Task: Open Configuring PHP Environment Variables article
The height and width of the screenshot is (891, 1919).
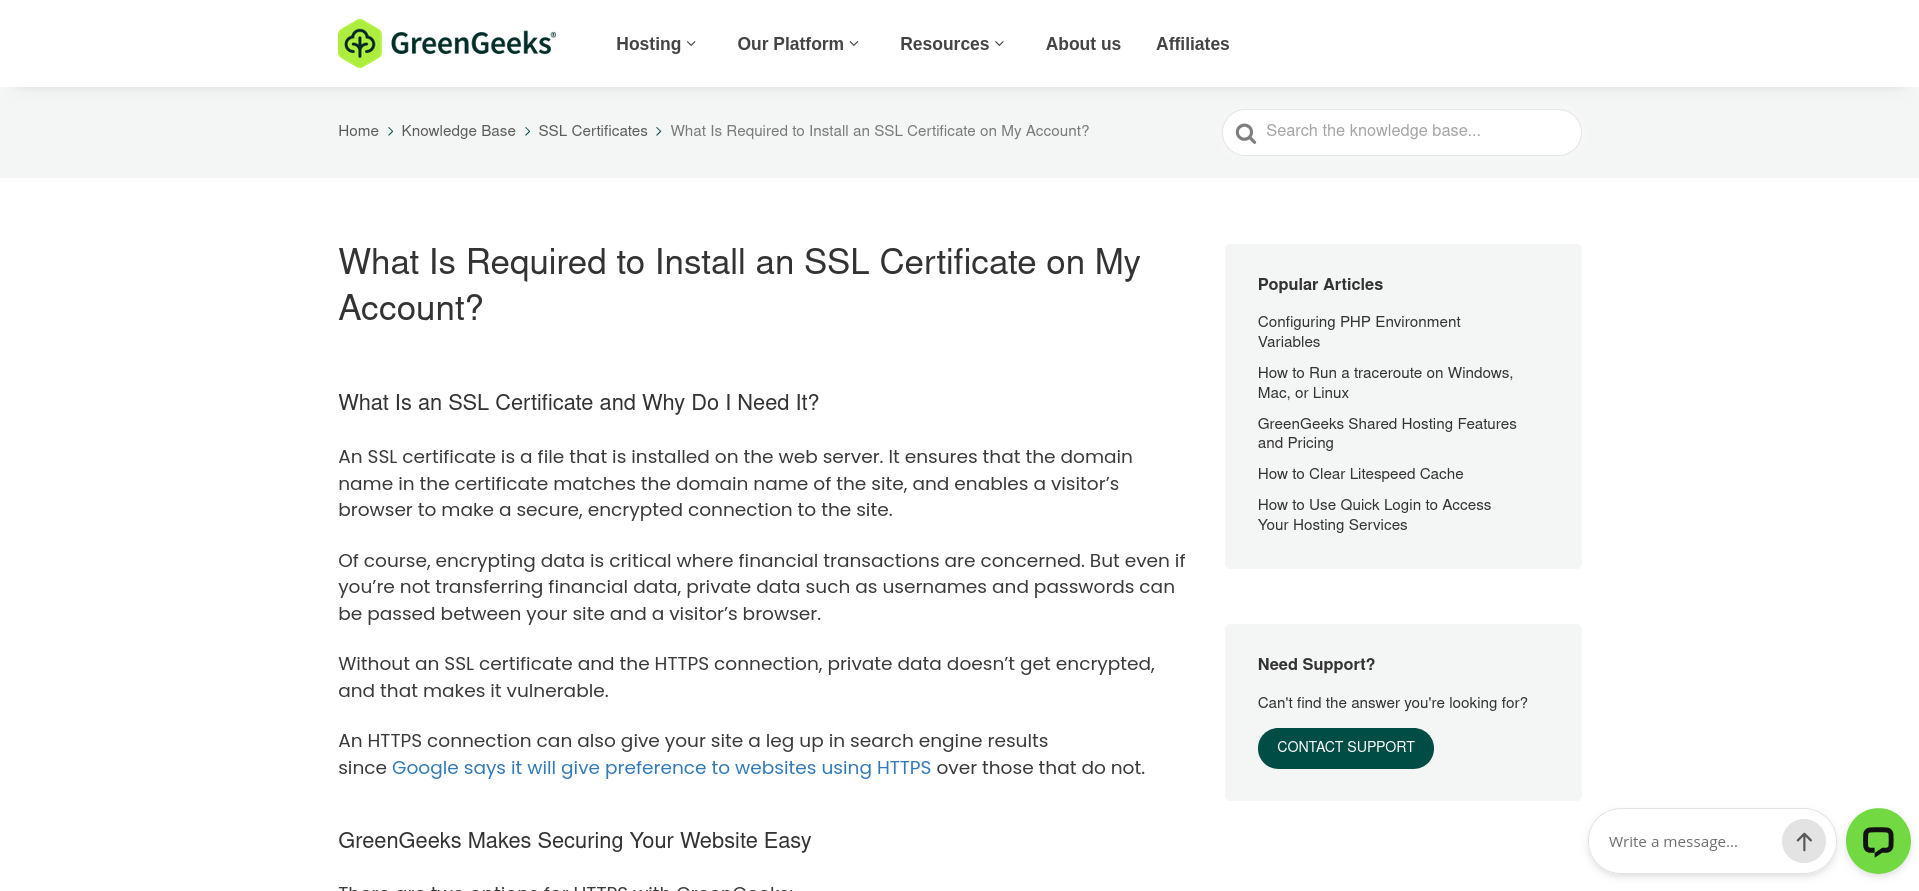Action: [x=1359, y=332]
